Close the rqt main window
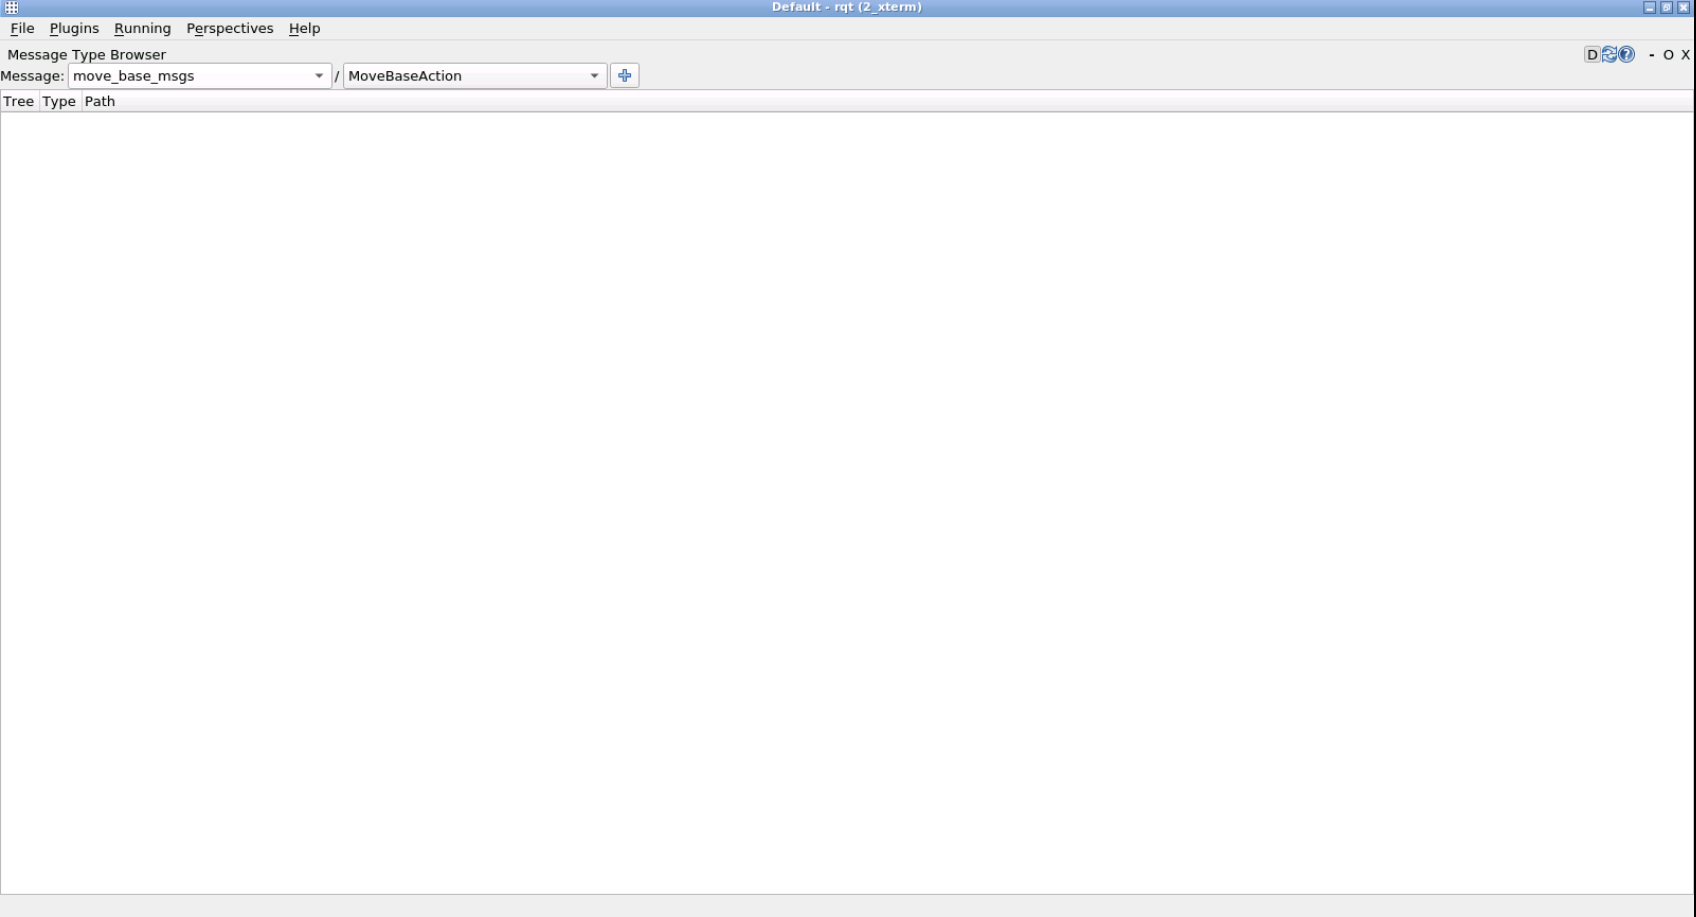 [x=1683, y=7]
